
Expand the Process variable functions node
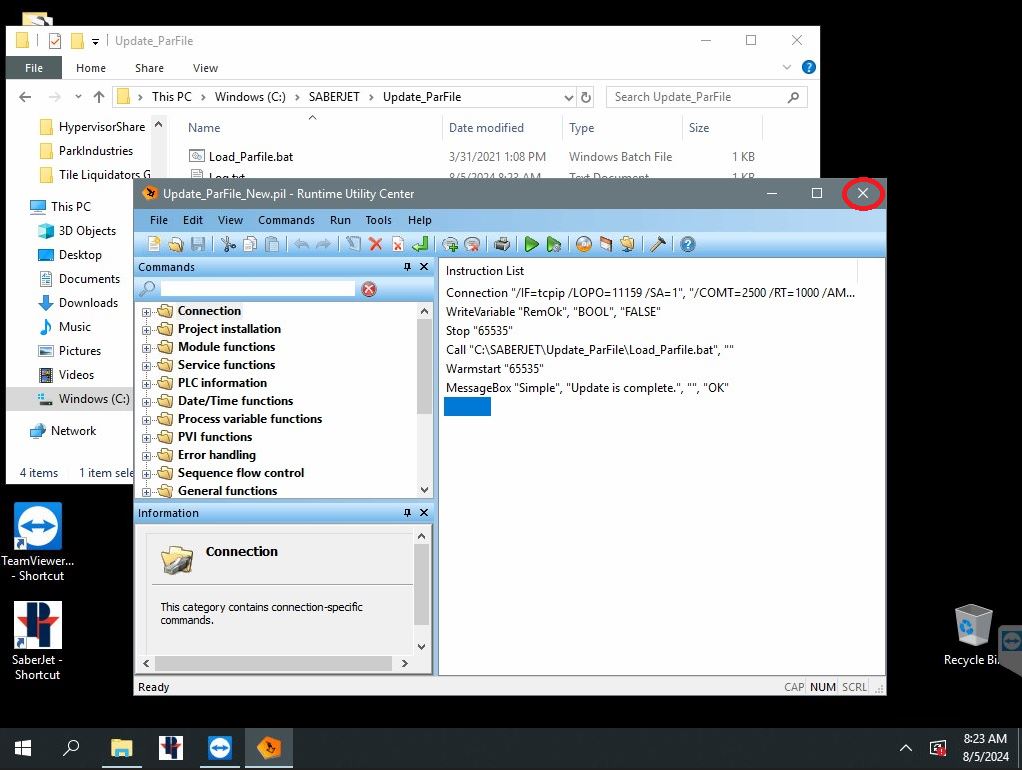pos(146,420)
